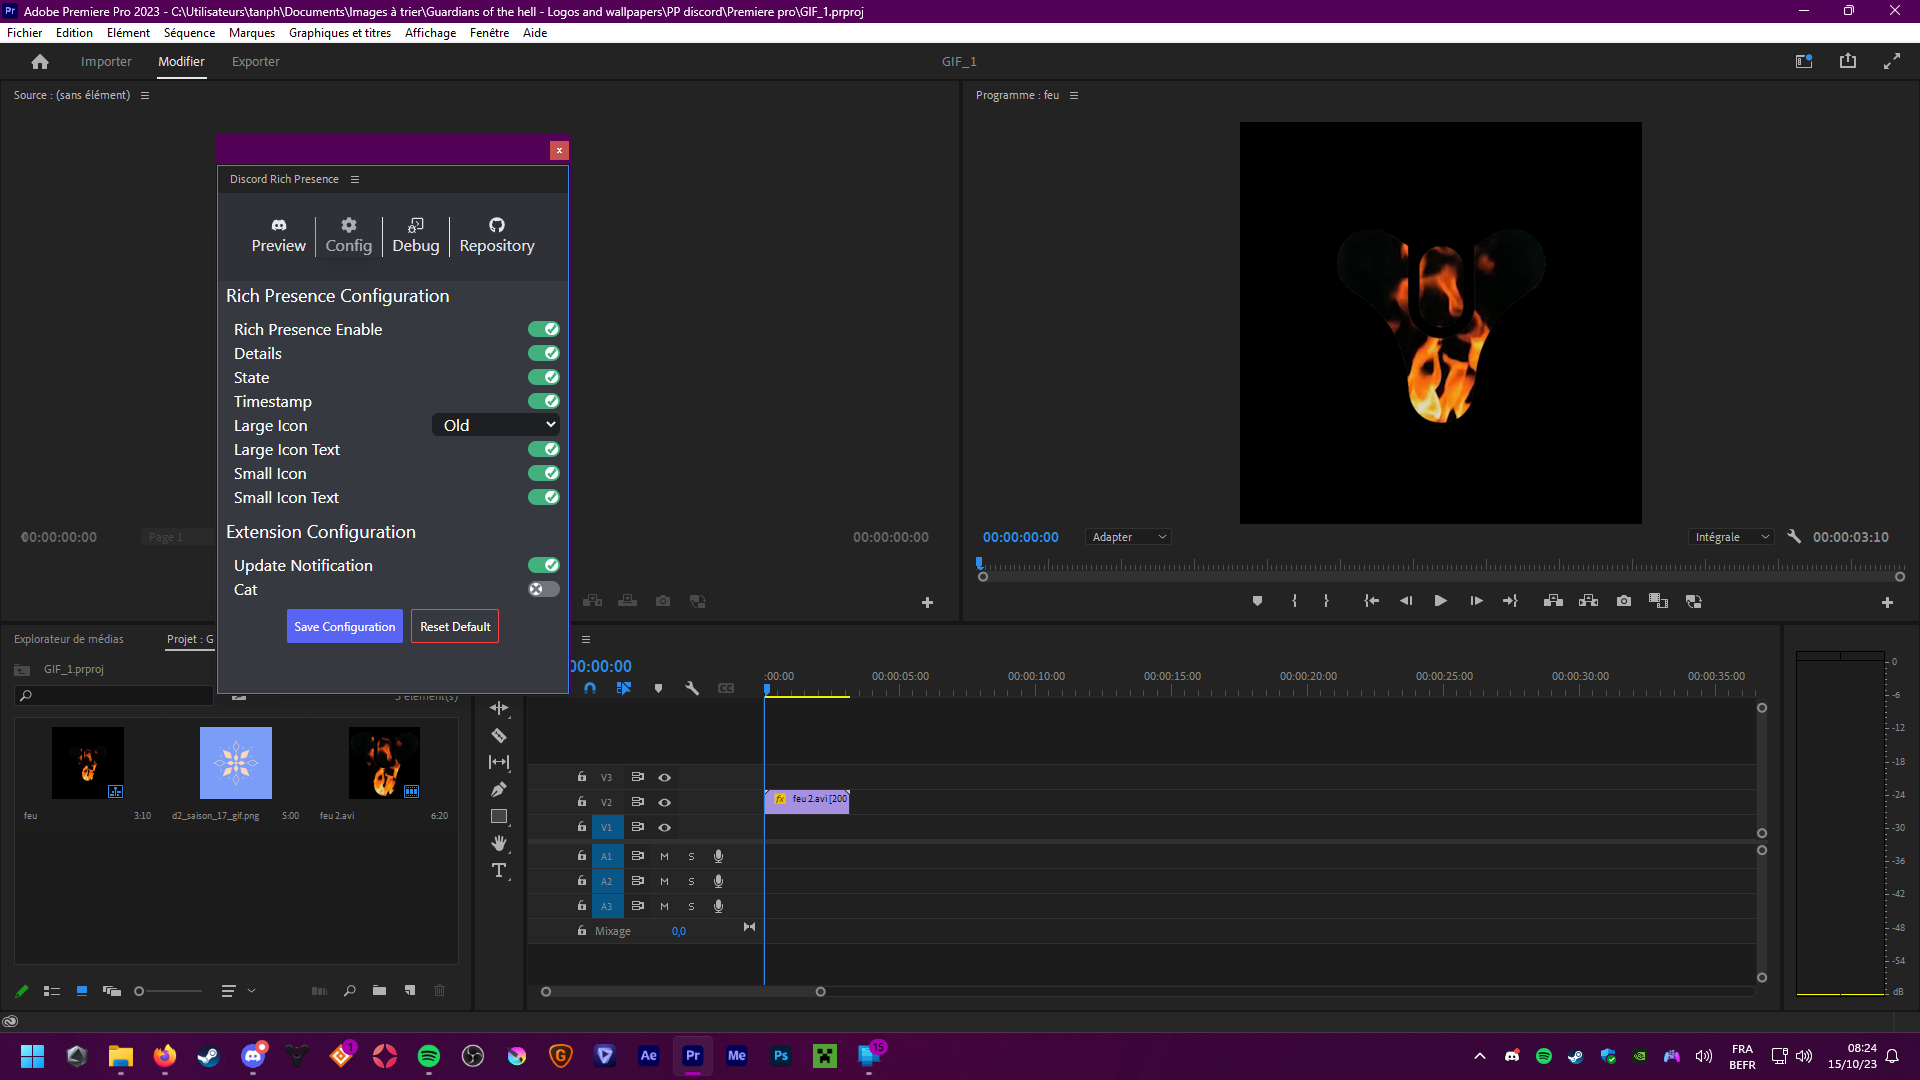
Task: Switch to the Exporter workspace tab
Action: (255, 62)
